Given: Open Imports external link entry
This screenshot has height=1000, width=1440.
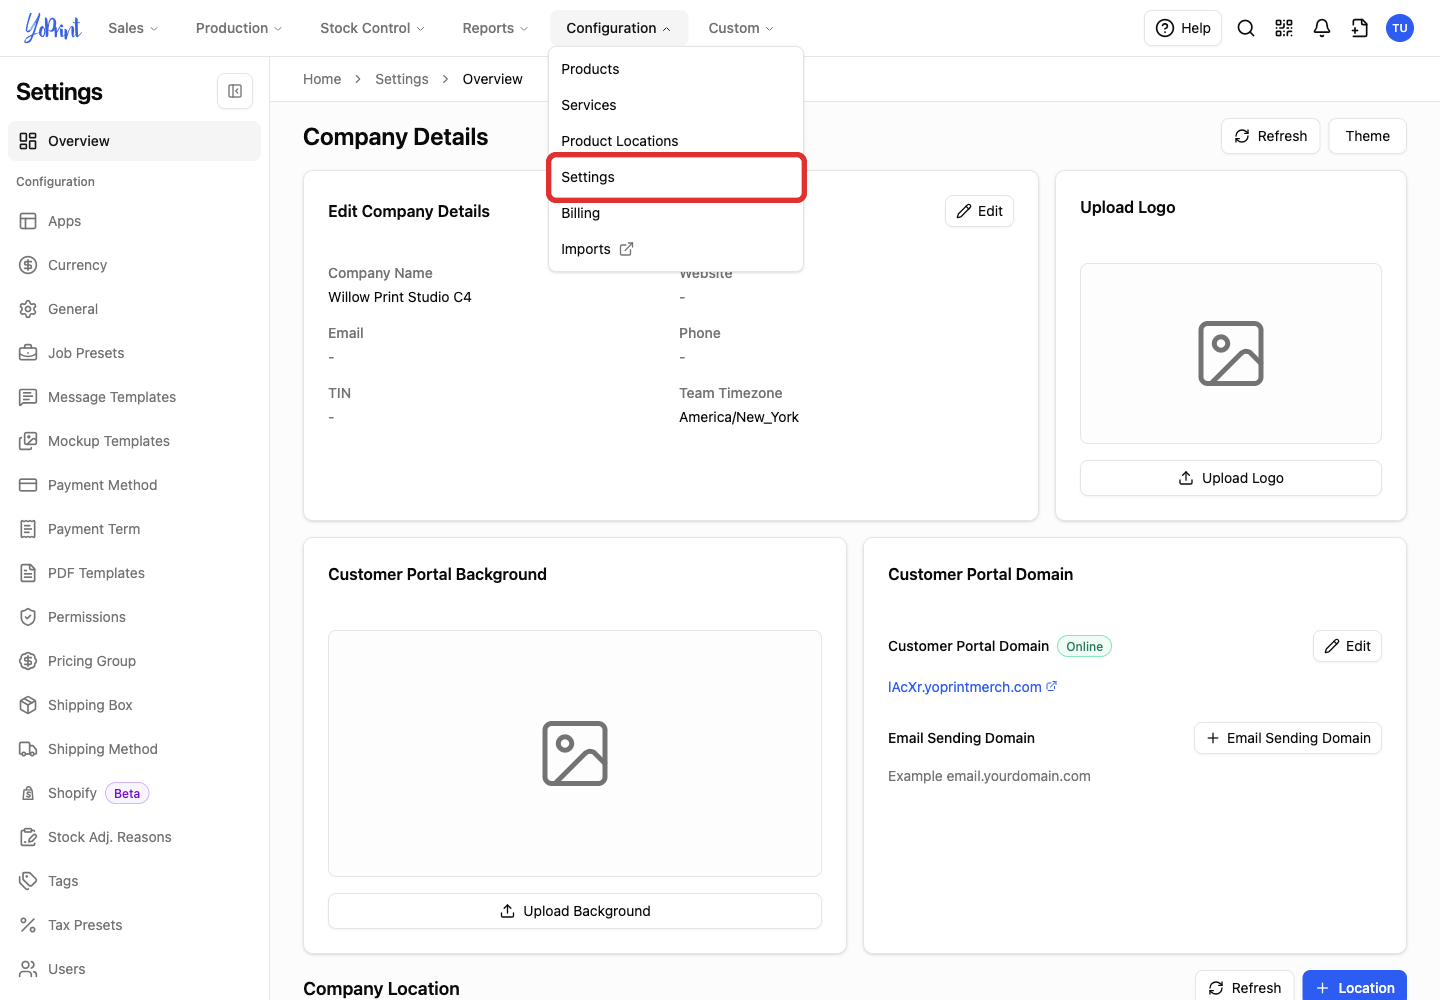Looking at the screenshot, I should pos(676,249).
